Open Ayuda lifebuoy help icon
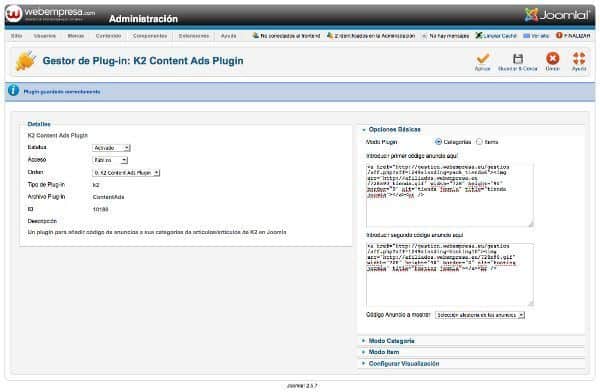The height and width of the screenshot is (392, 600). [x=579, y=58]
